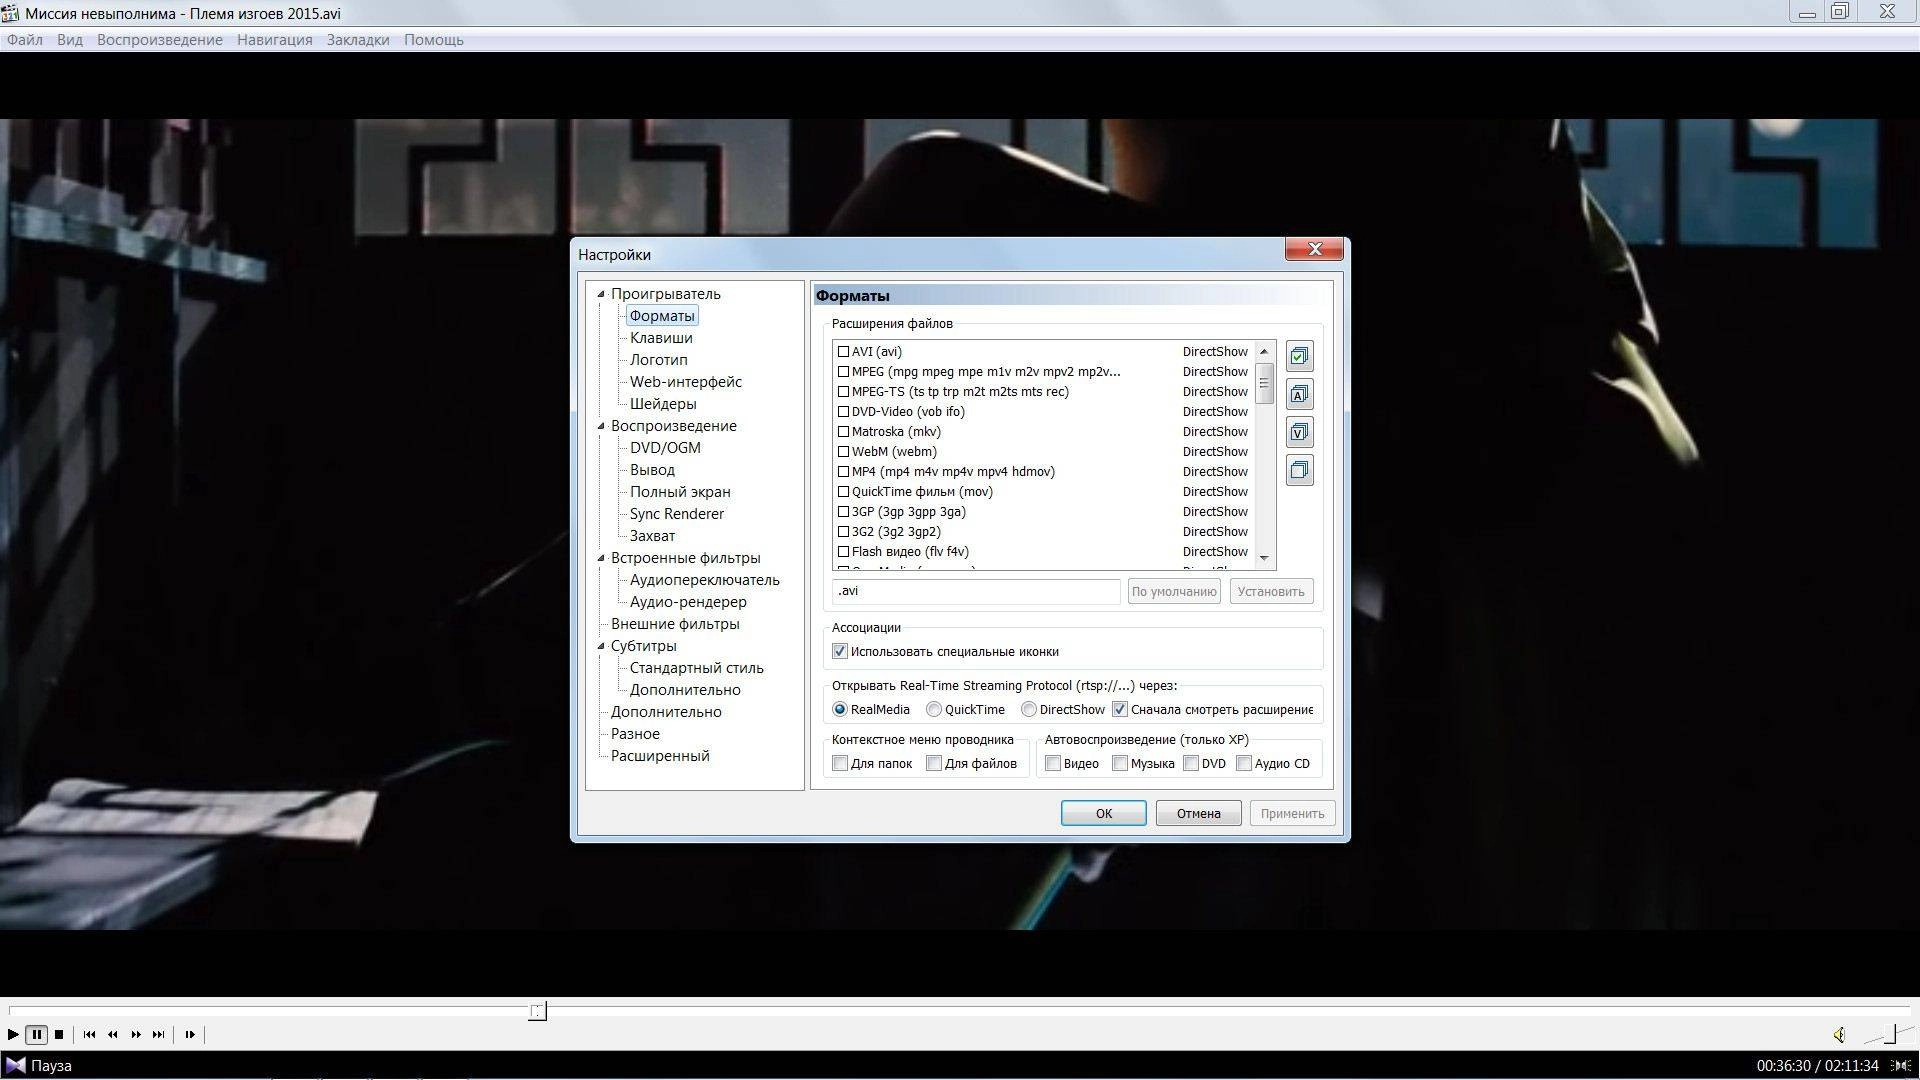This screenshot has width=1920, height=1080.
Task: Check the Видео autoplay checkbox
Action: pyautogui.click(x=1053, y=764)
